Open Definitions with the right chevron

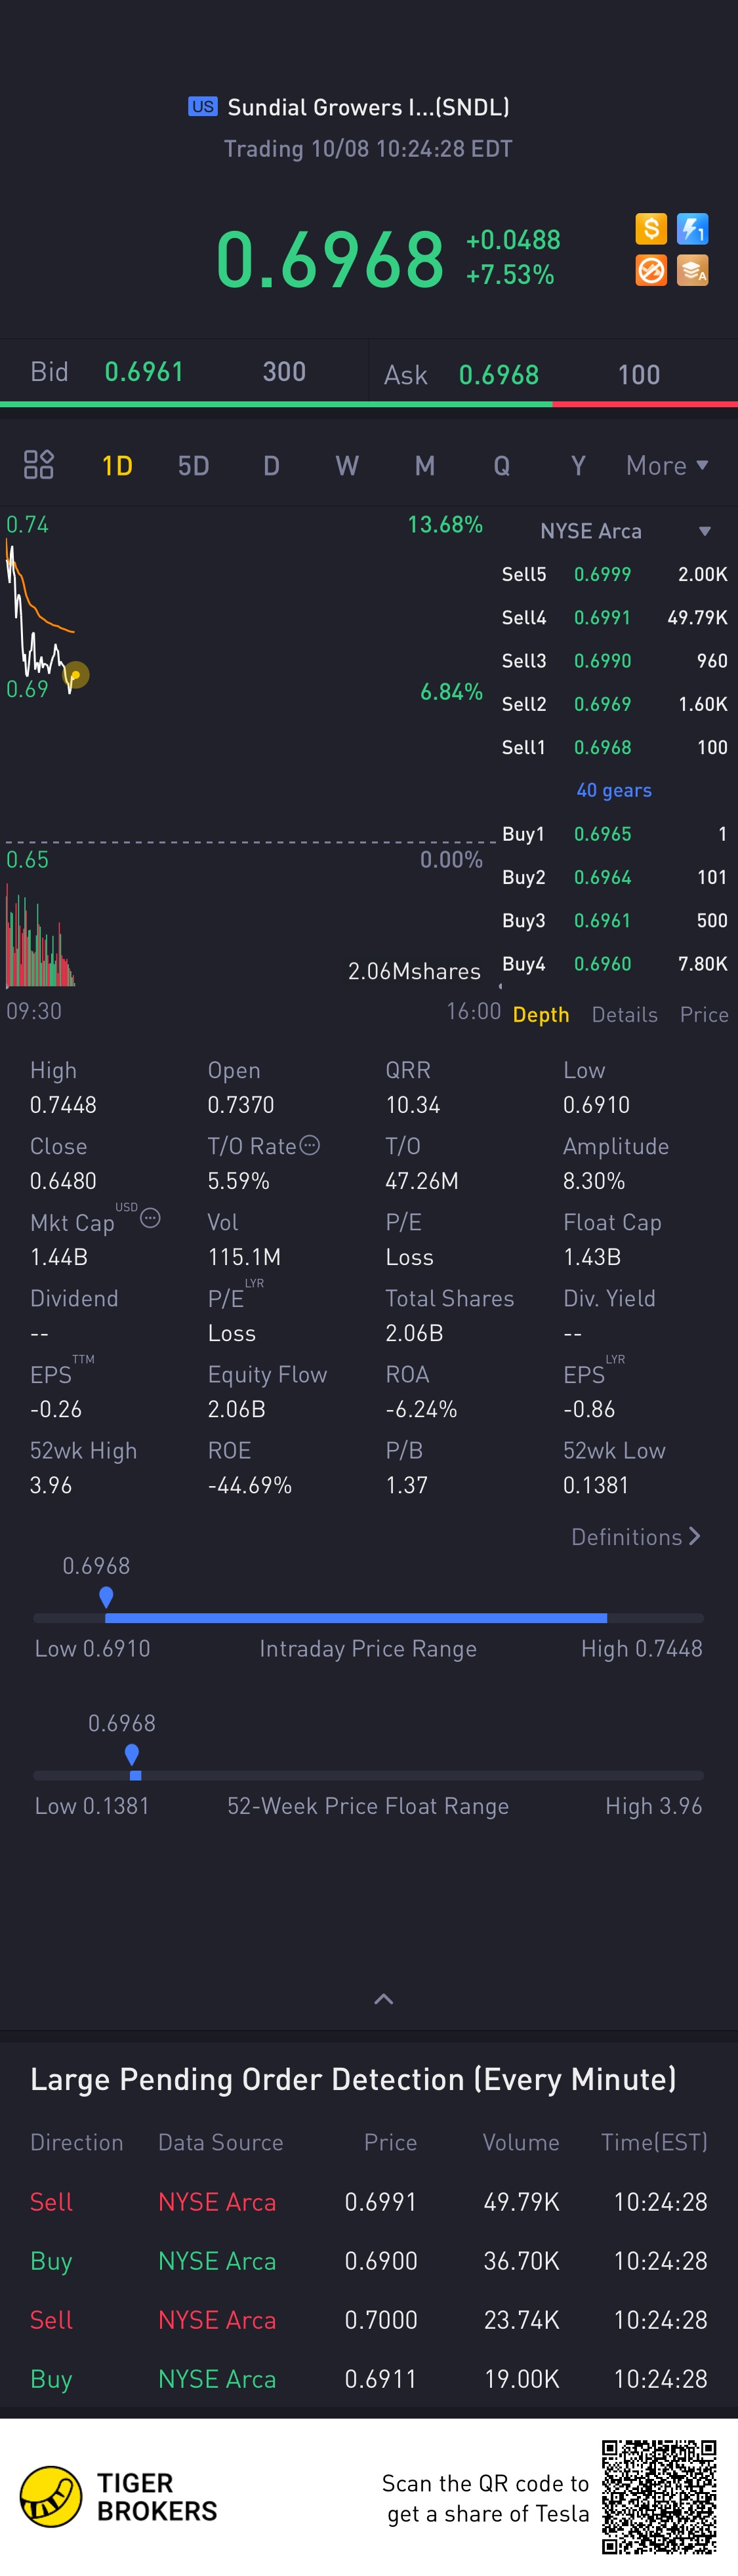tap(636, 1537)
